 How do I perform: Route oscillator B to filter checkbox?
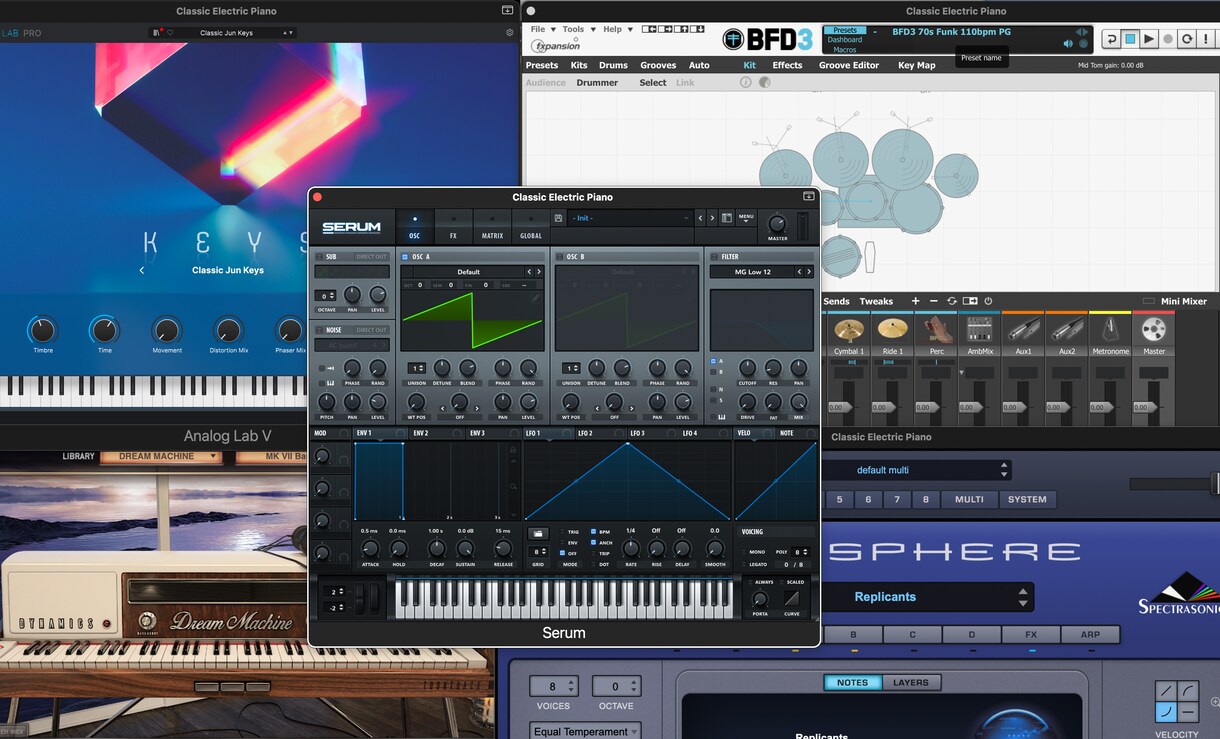(713, 372)
